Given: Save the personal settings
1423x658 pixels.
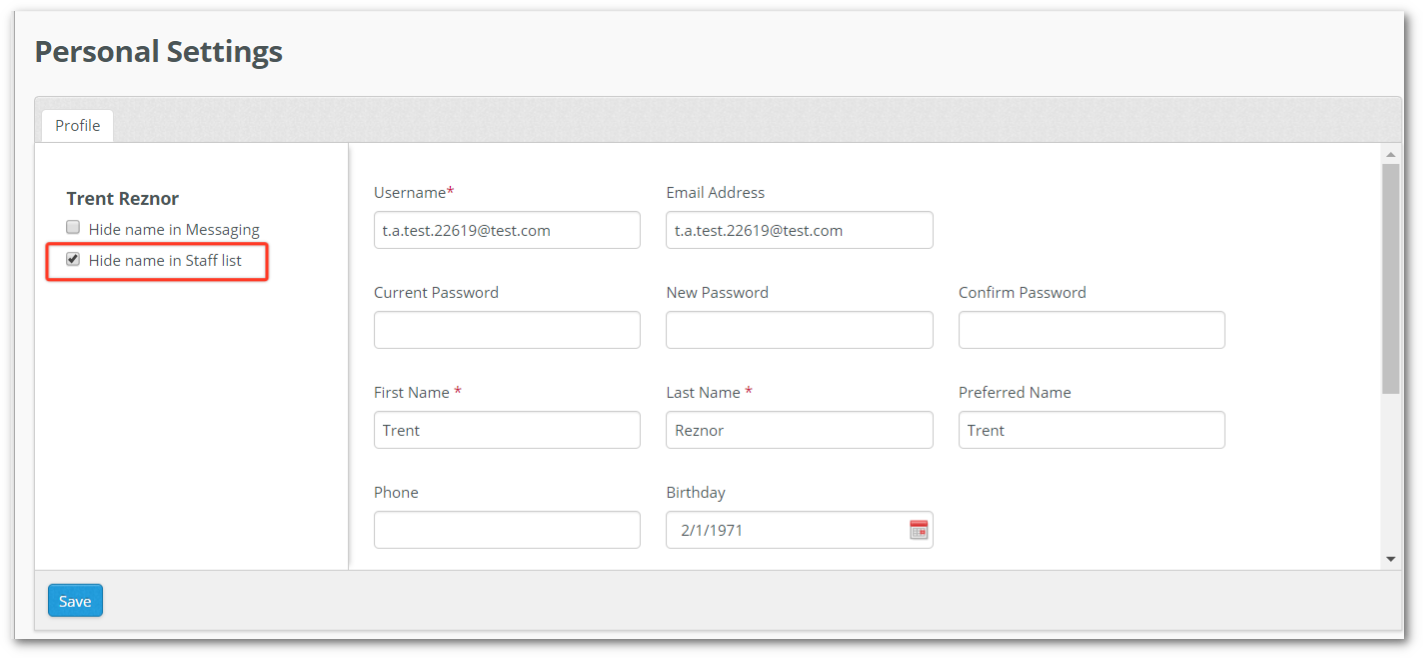Looking at the screenshot, I should coord(75,601).
